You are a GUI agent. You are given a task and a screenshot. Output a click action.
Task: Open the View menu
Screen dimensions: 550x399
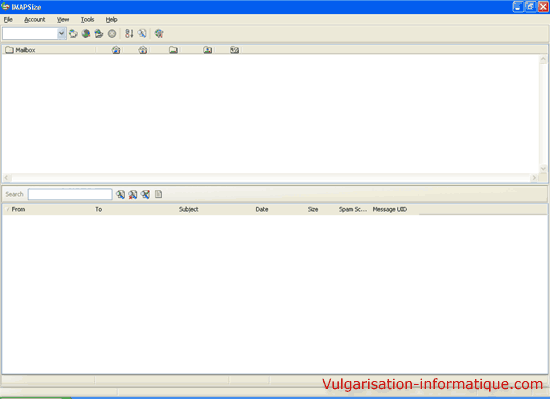point(63,20)
